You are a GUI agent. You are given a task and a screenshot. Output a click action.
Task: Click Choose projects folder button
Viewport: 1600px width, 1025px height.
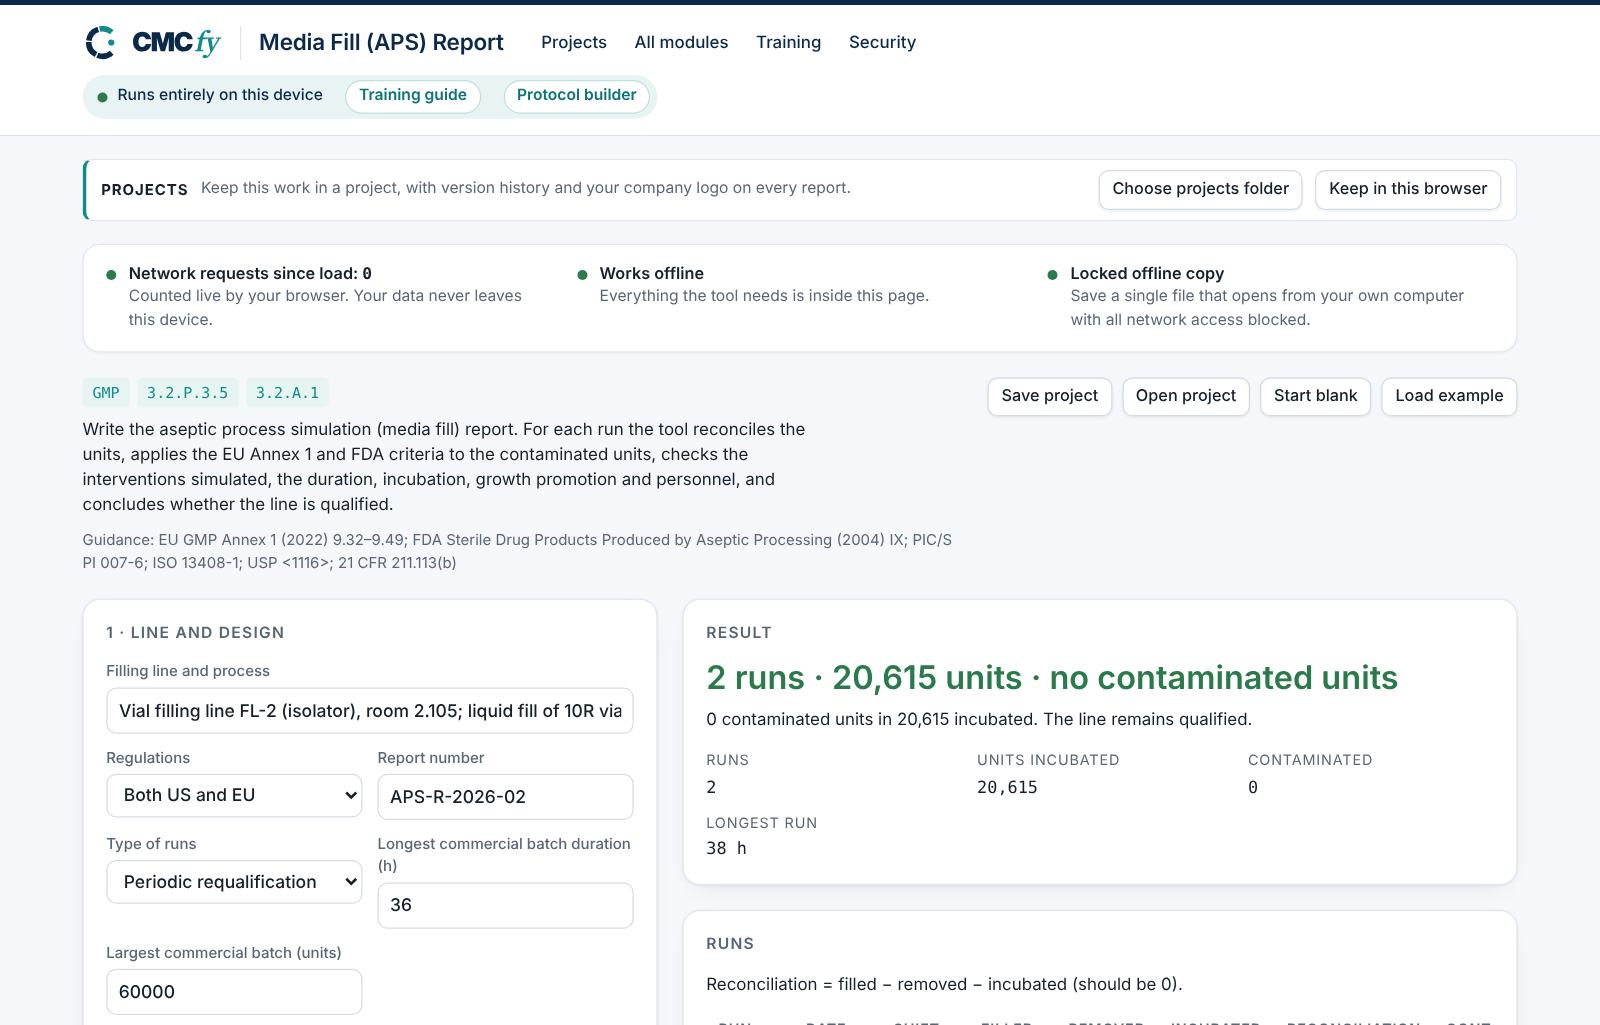point(1200,189)
